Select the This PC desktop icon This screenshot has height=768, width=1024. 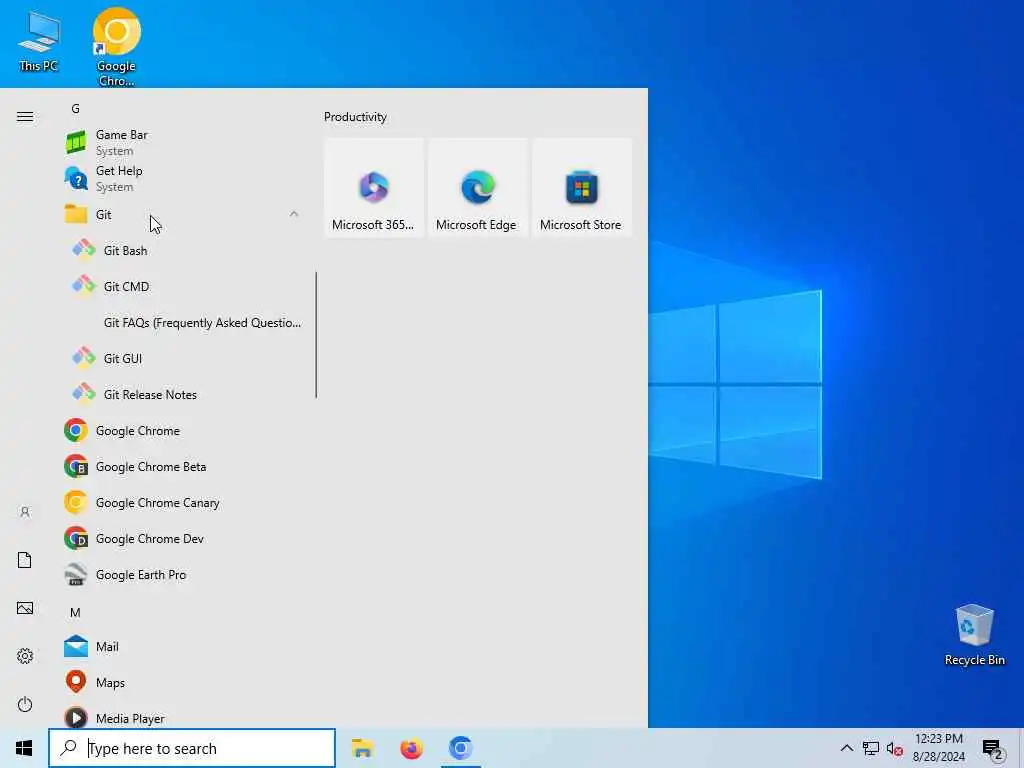[39, 42]
